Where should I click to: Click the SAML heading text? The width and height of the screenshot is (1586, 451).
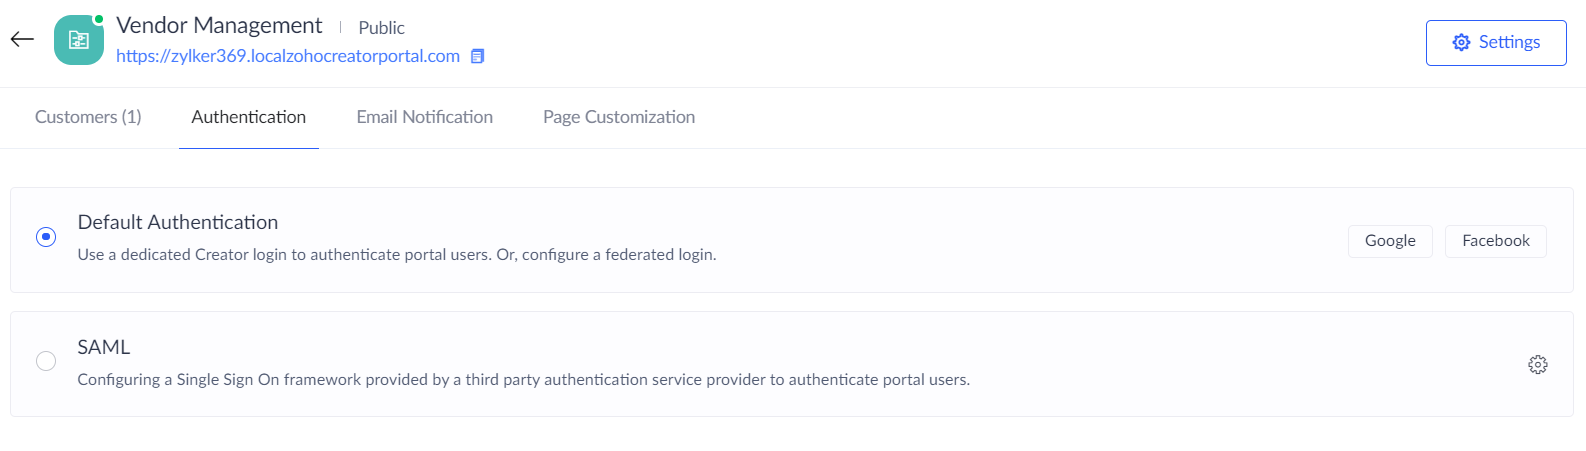point(104,347)
